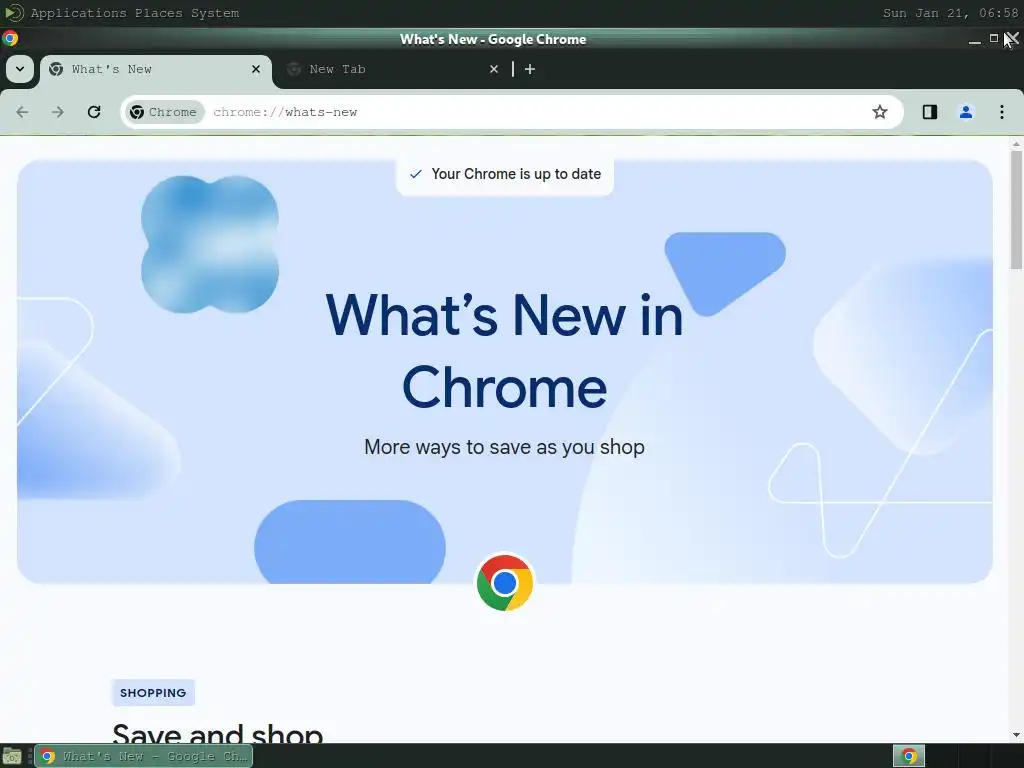Select the What's New taskbar window button
Image resolution: width=1024 pixels, height=768 pixels.
[144, 756]
